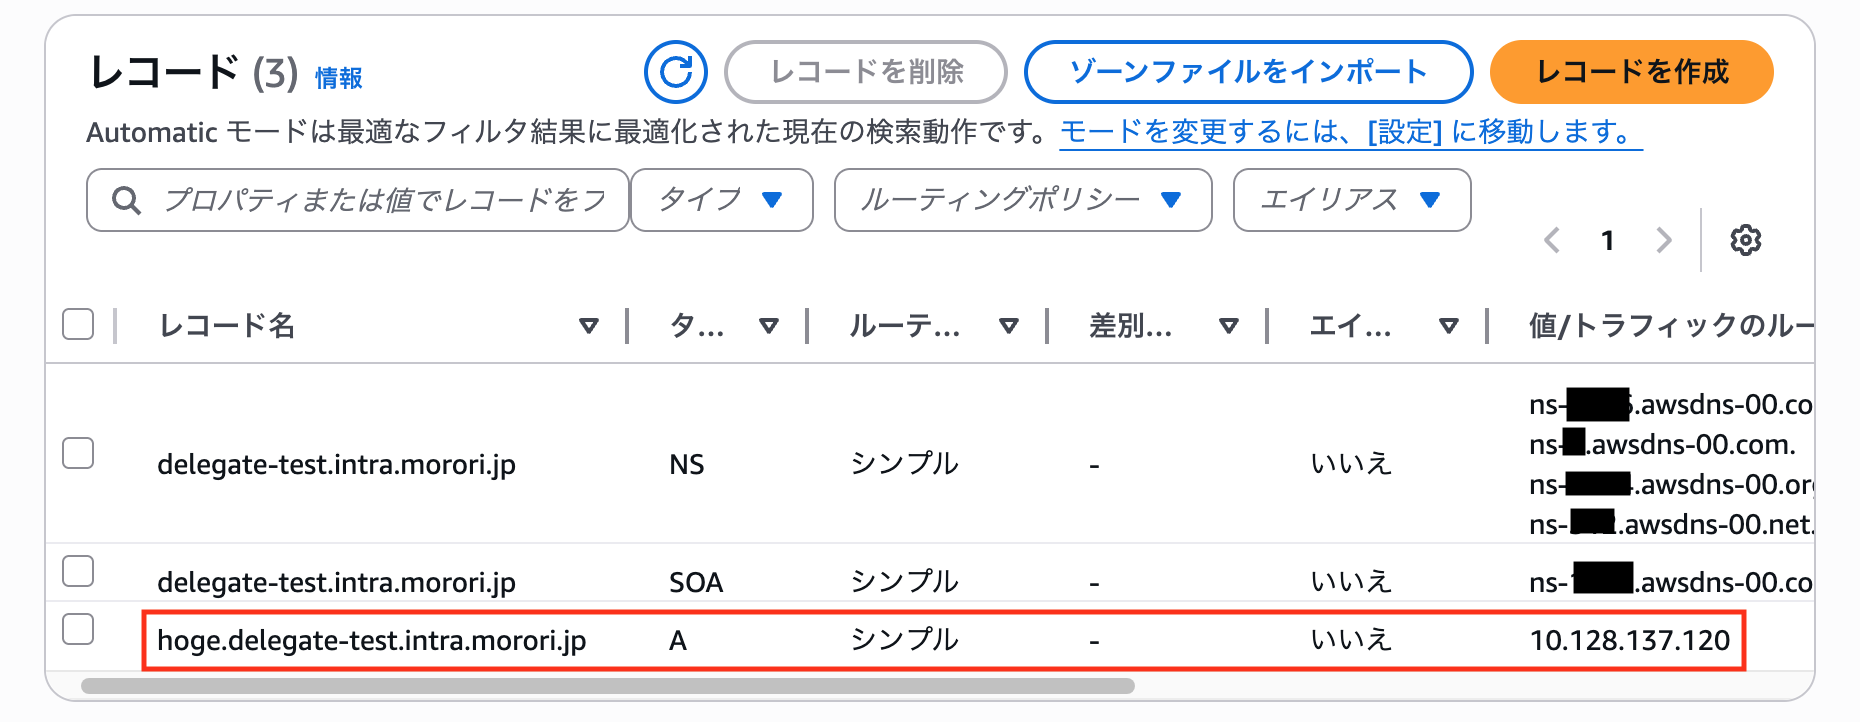Click the search magnifier icon in filter field
Viewport: 1860px width, 722px height.
[x=126, y=200]
